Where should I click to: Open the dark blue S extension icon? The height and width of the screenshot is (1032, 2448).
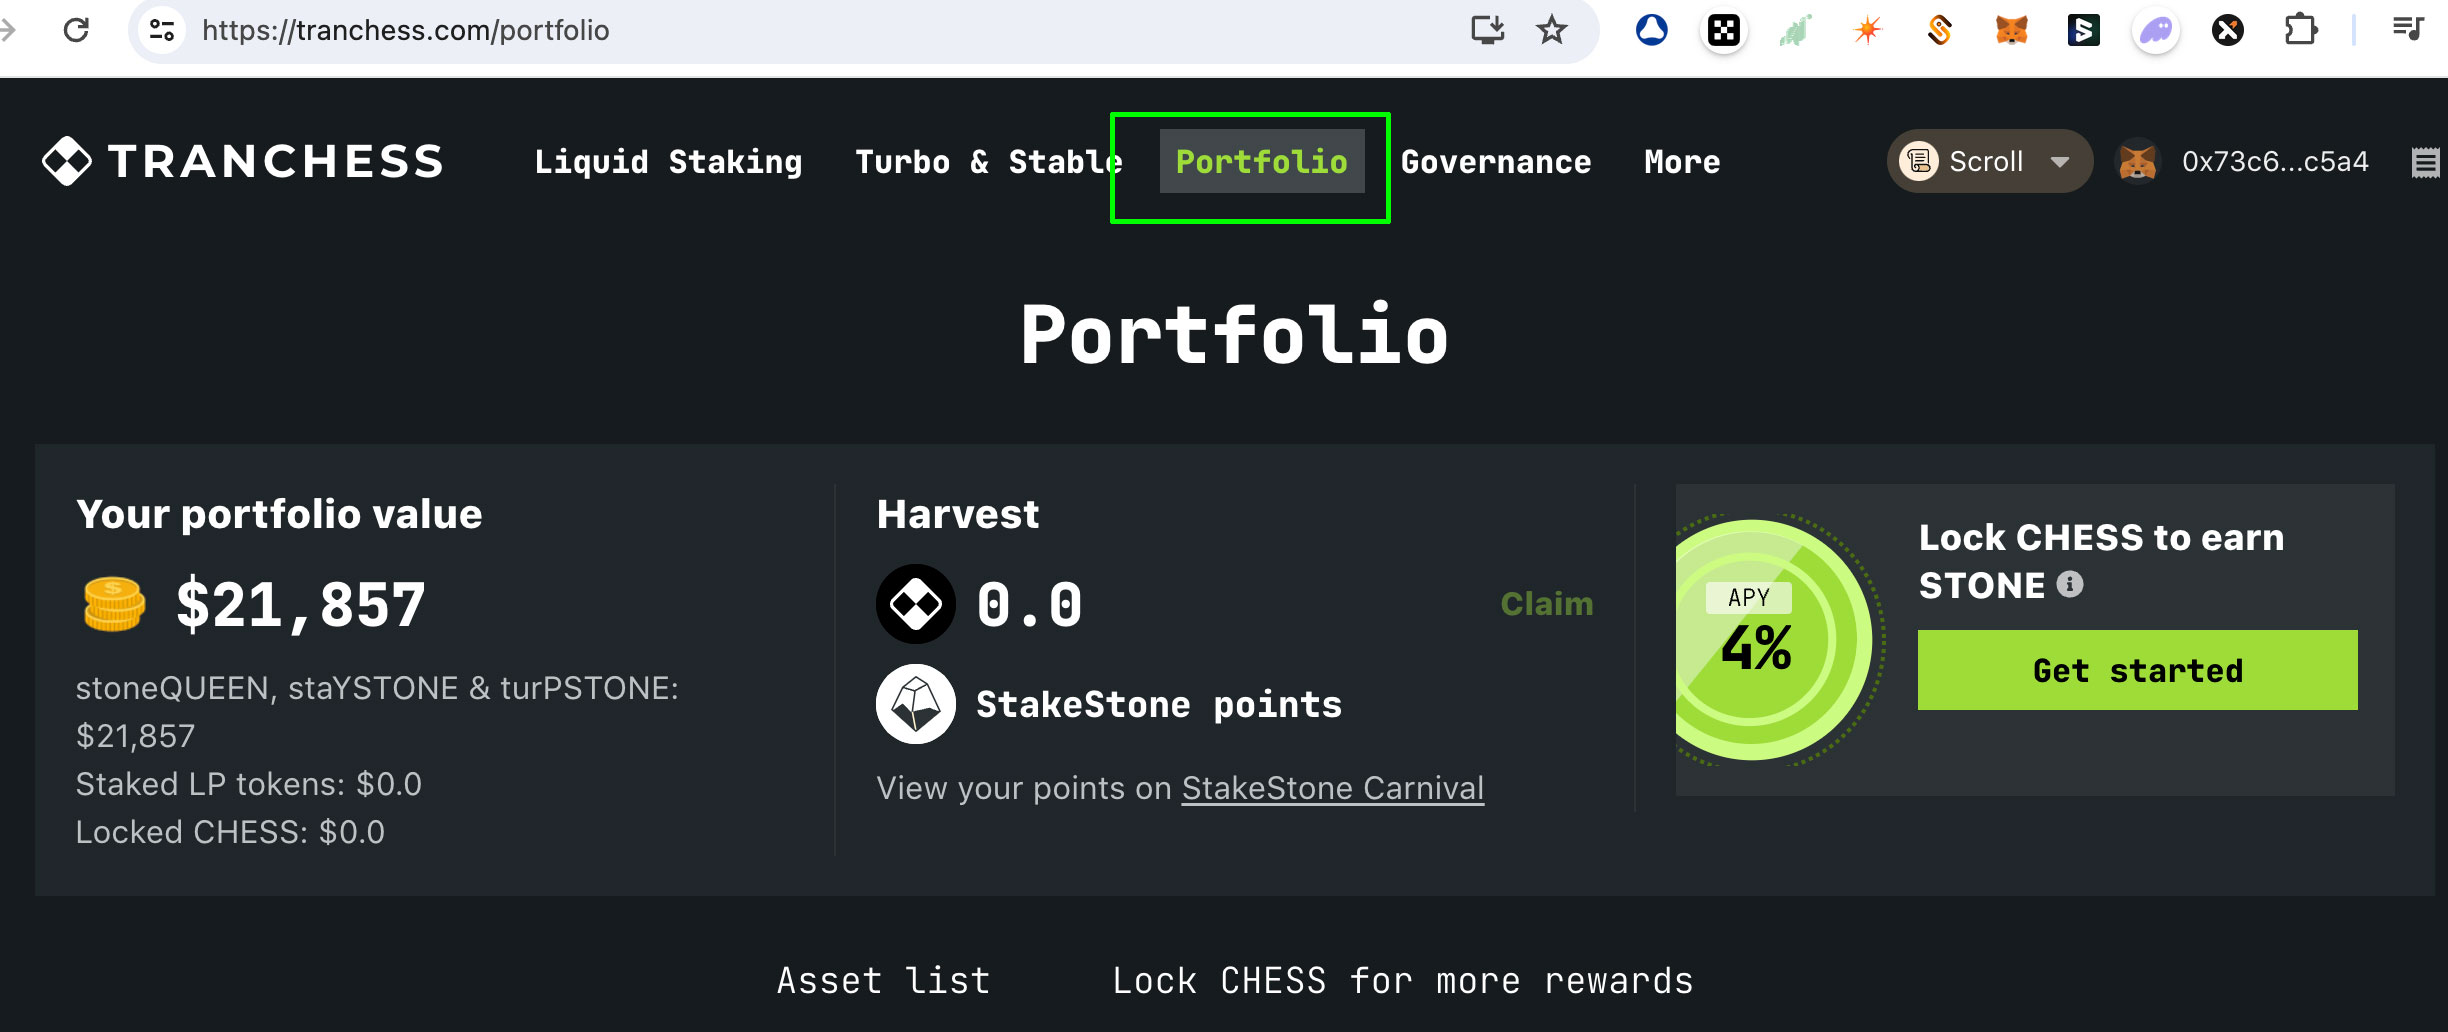2084,30
